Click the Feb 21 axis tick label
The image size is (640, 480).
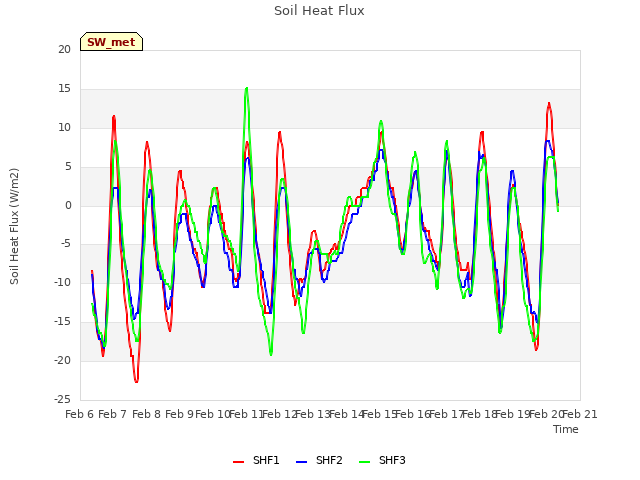point(580,415)
